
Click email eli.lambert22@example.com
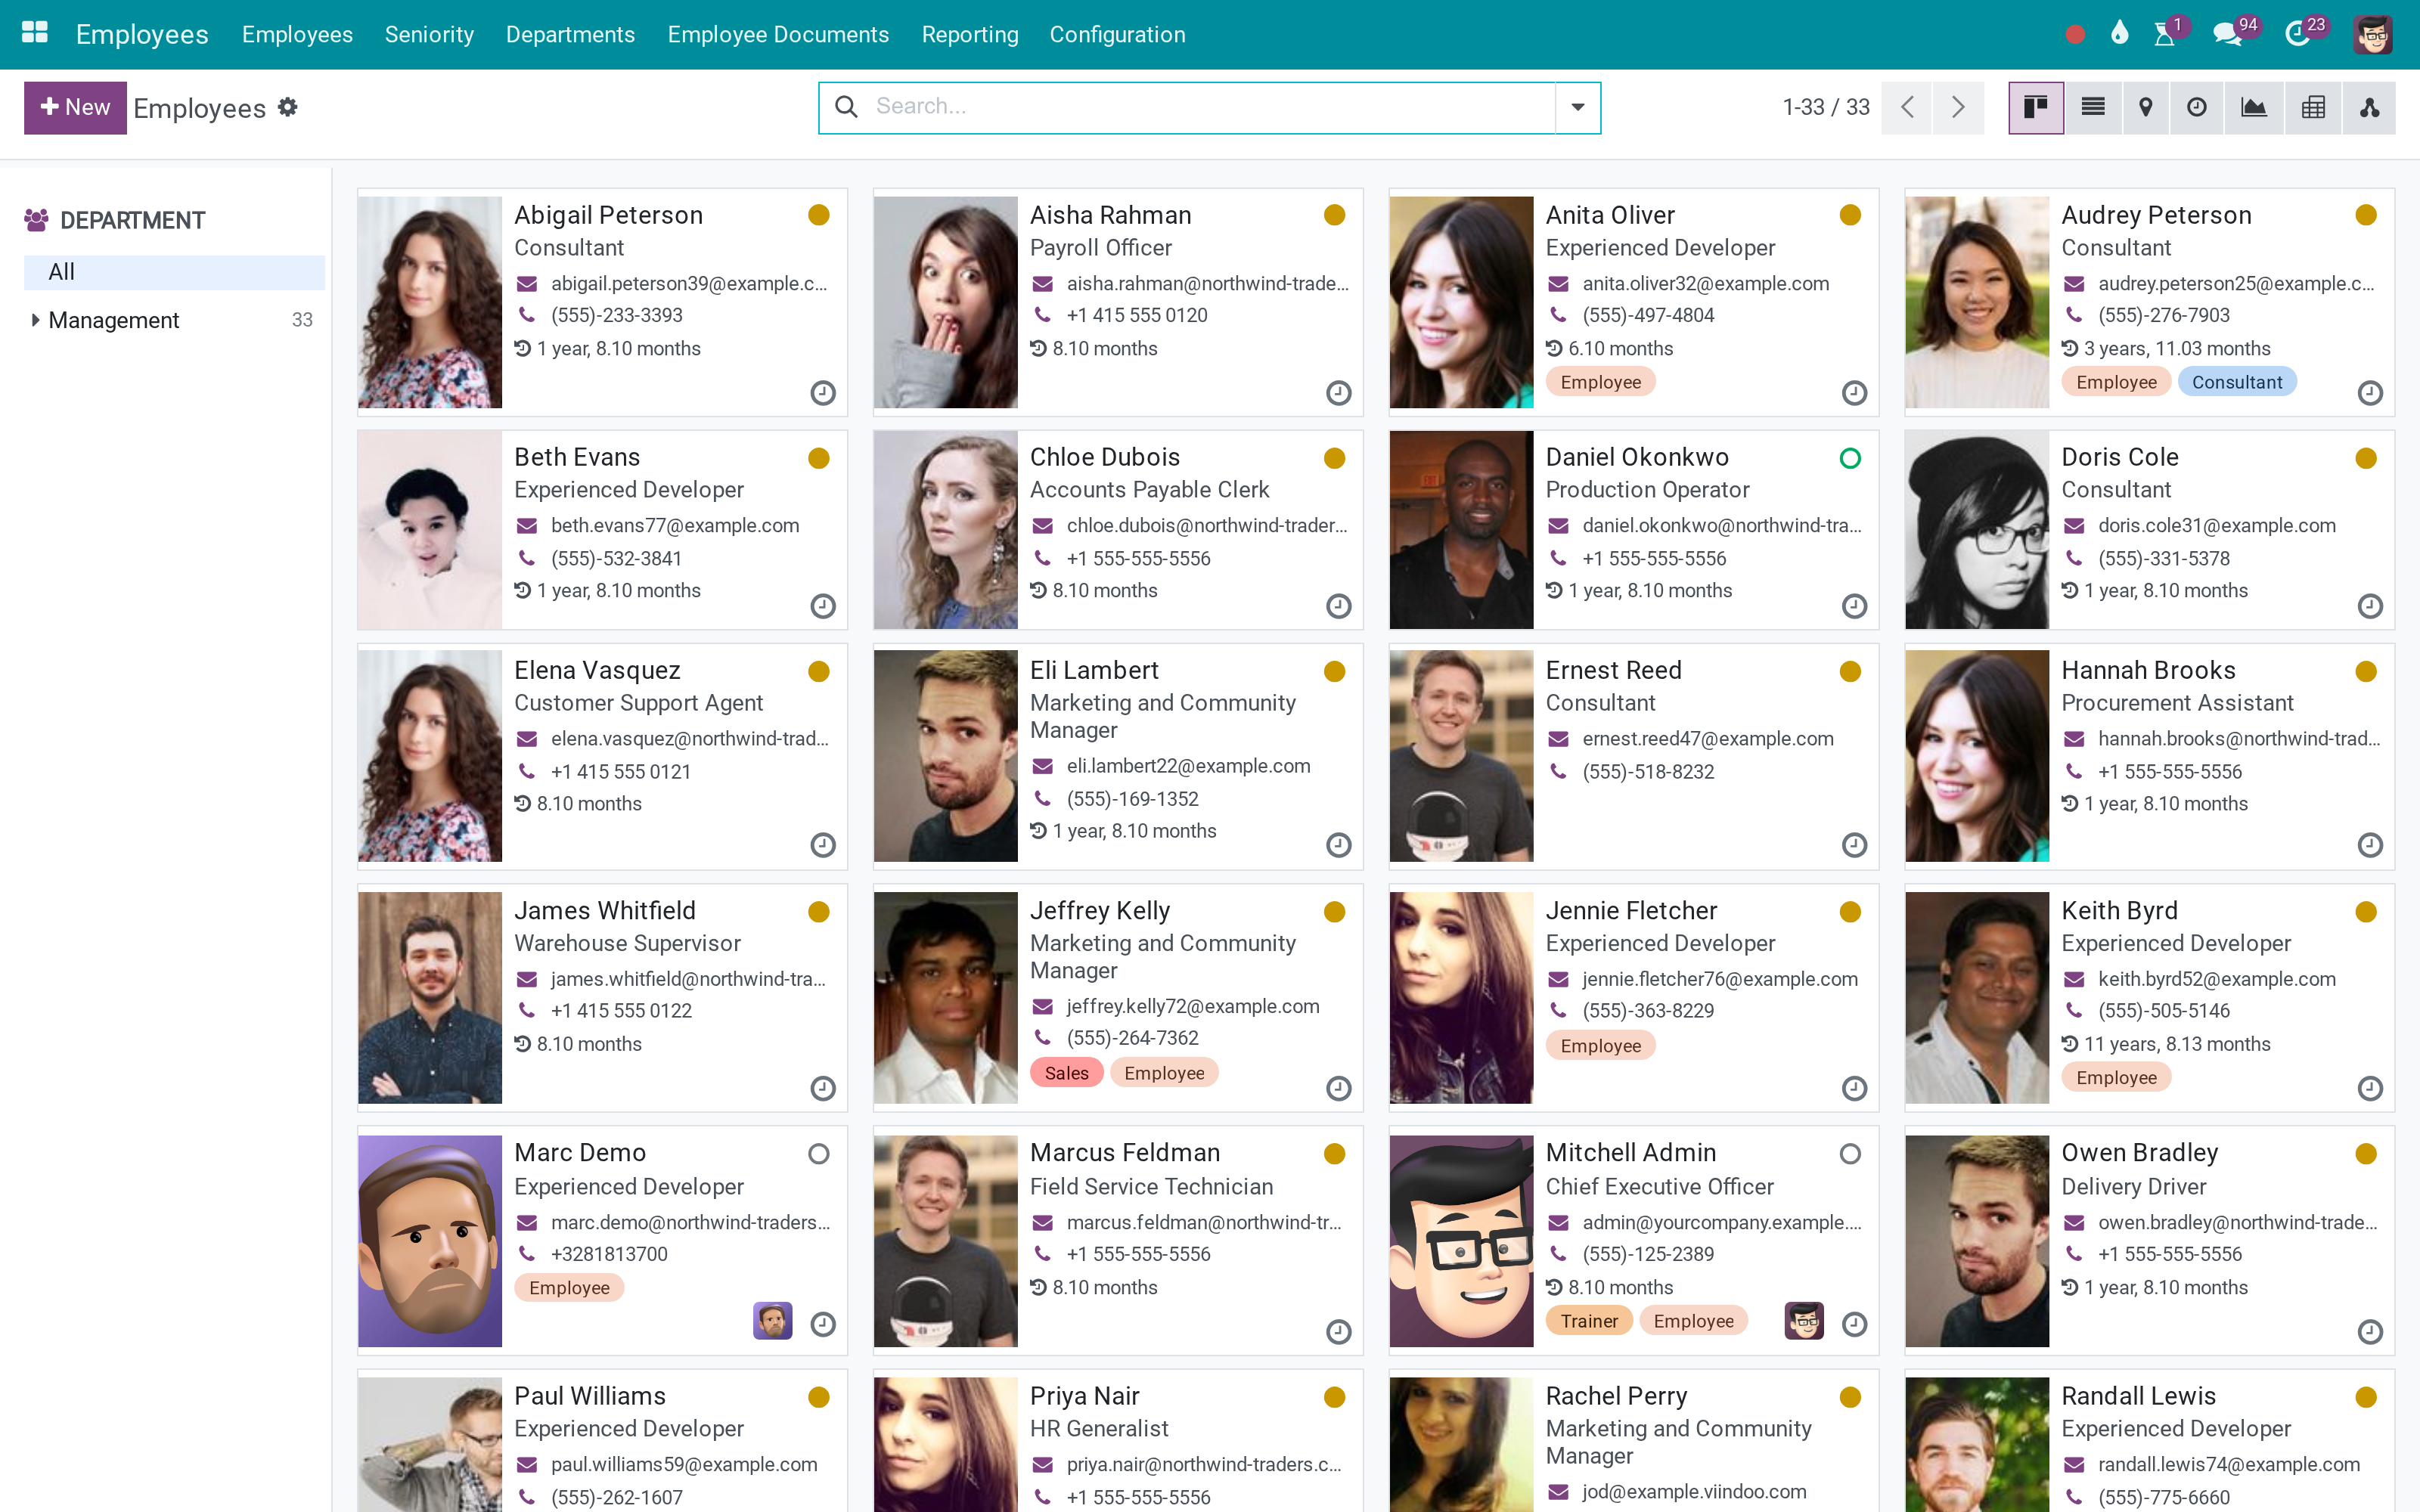click(1188, 766)
